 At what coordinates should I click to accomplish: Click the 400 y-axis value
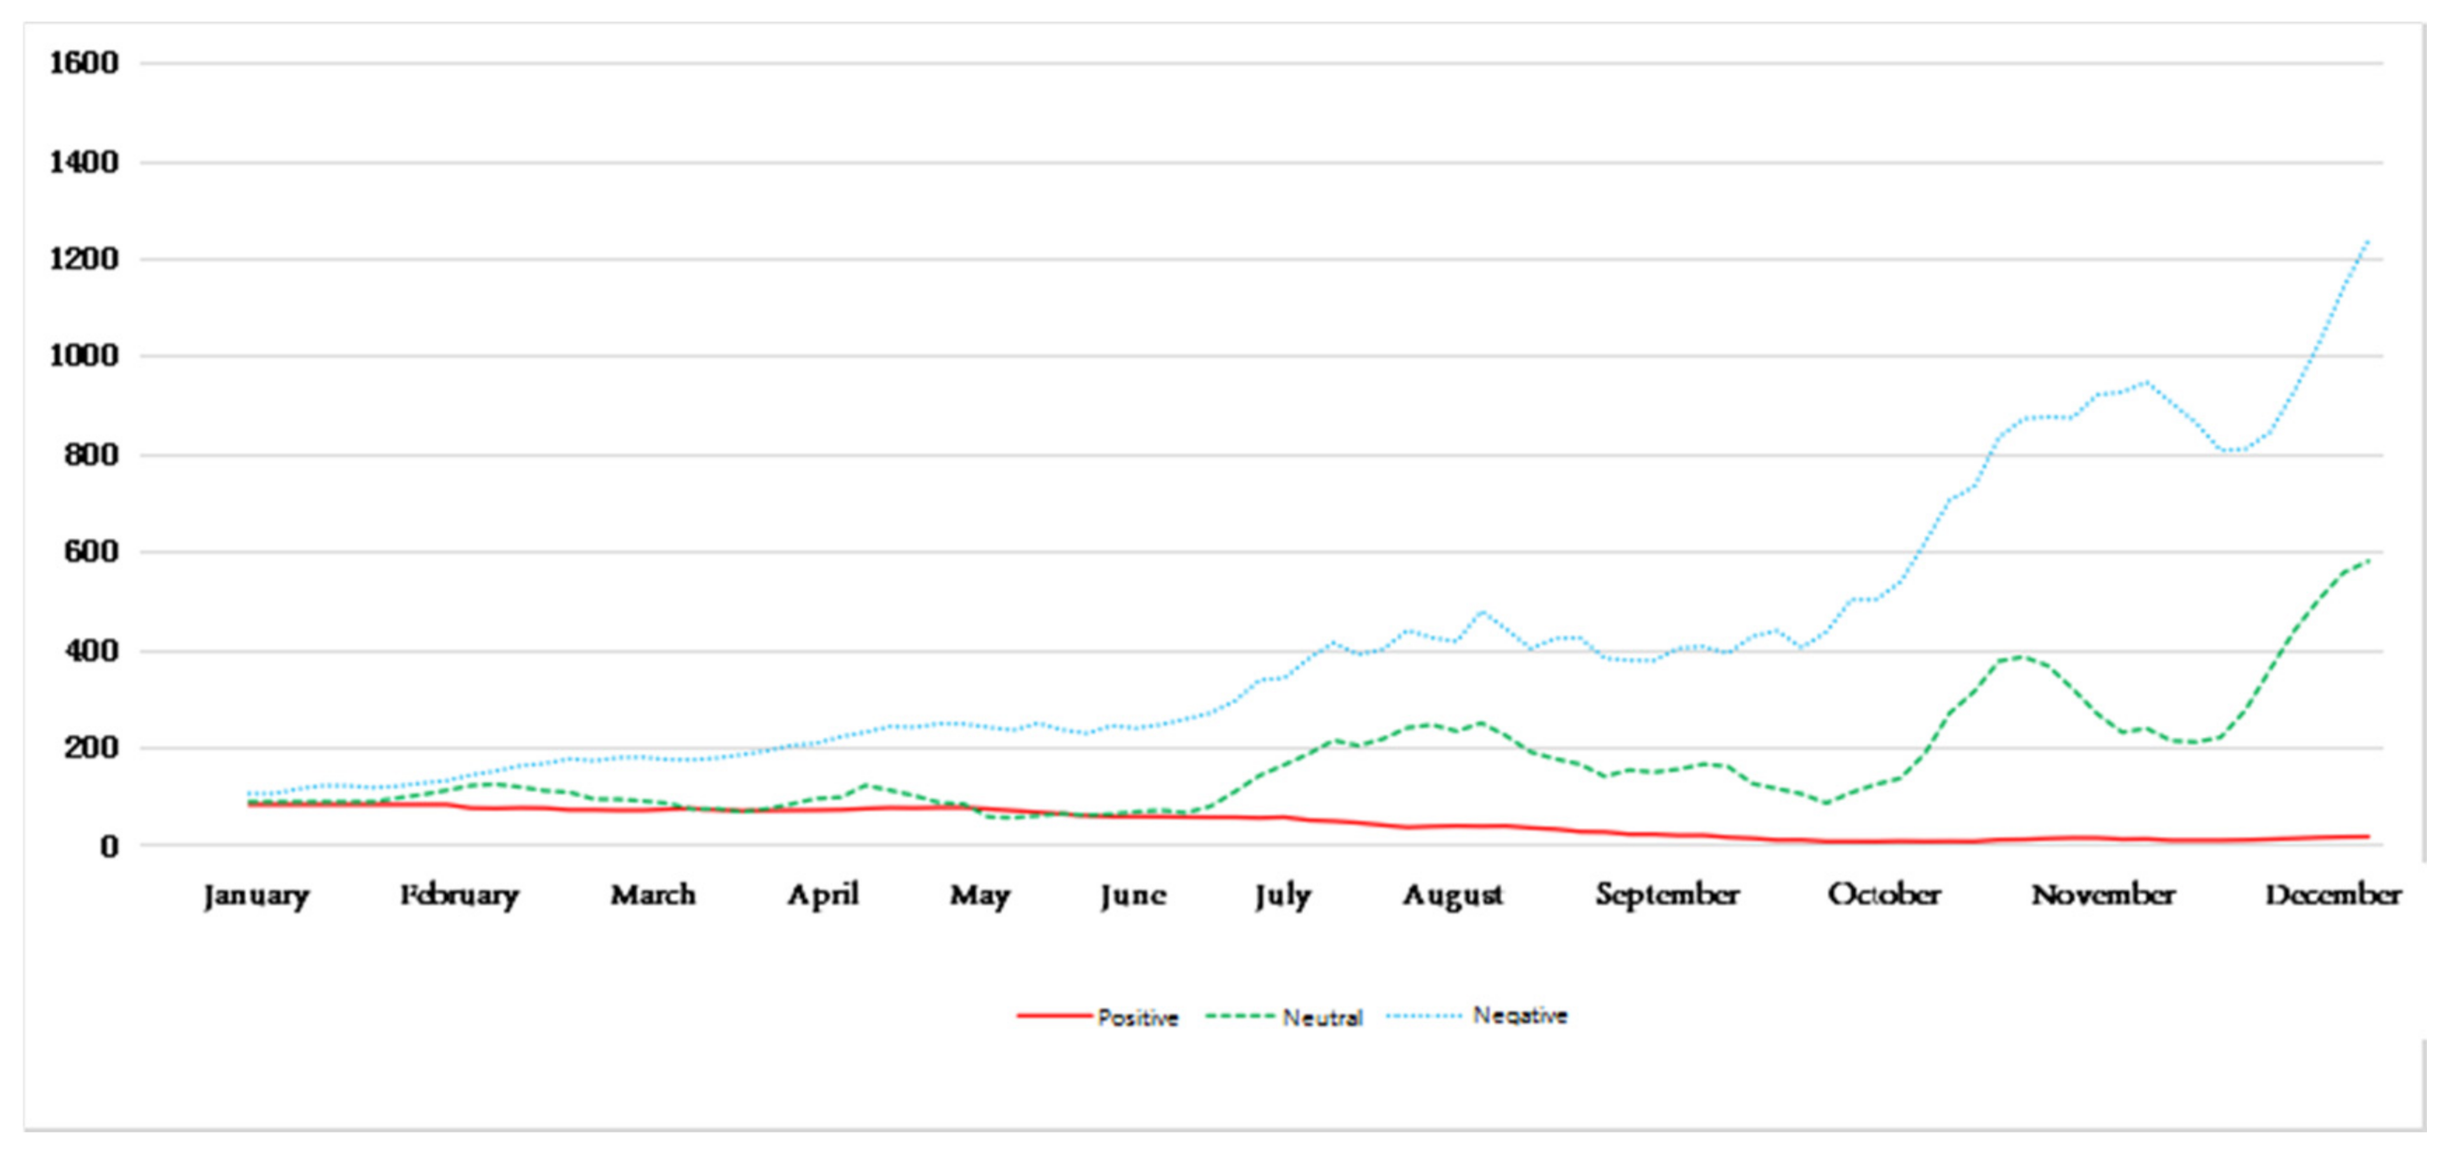91,651
